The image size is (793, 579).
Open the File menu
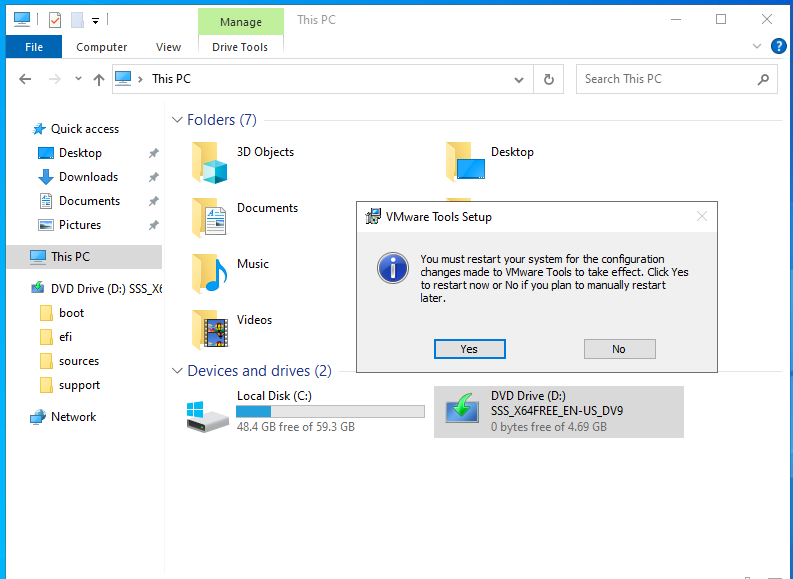34,47
